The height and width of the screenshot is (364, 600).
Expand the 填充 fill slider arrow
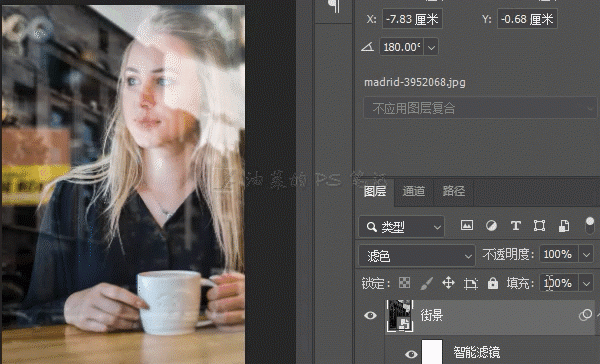[586, 283]
